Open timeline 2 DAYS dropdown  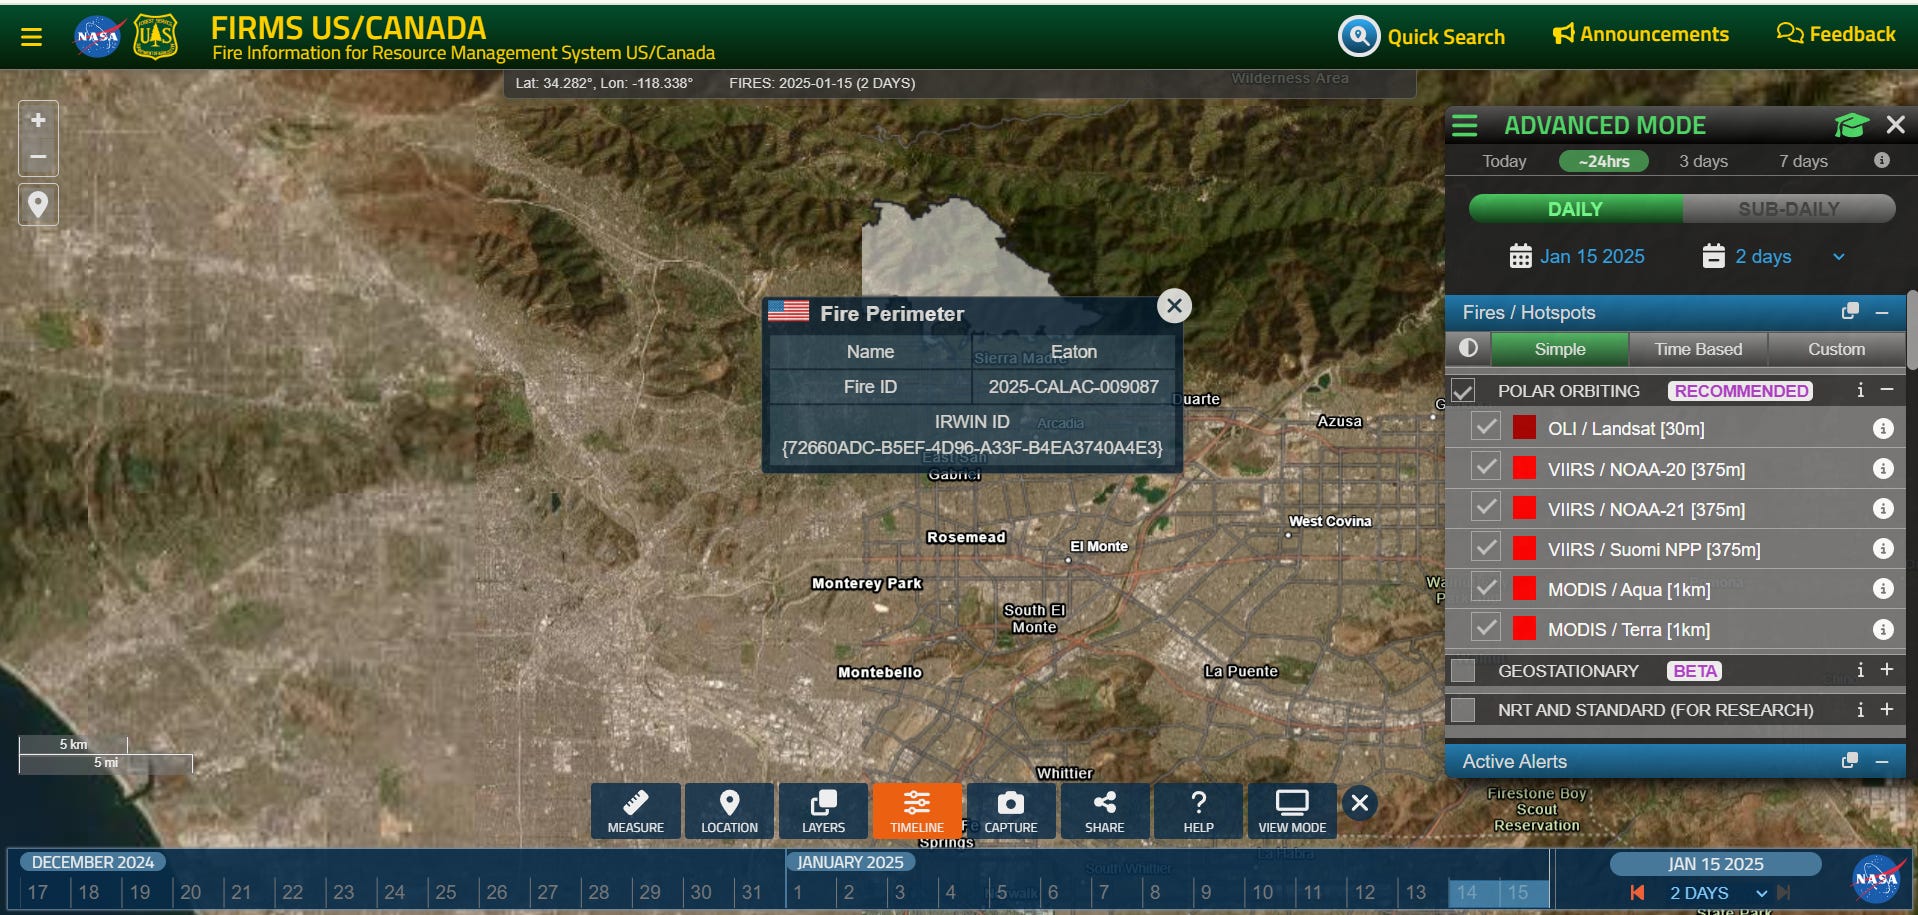pyautogui.click(x=1717, y=893)
